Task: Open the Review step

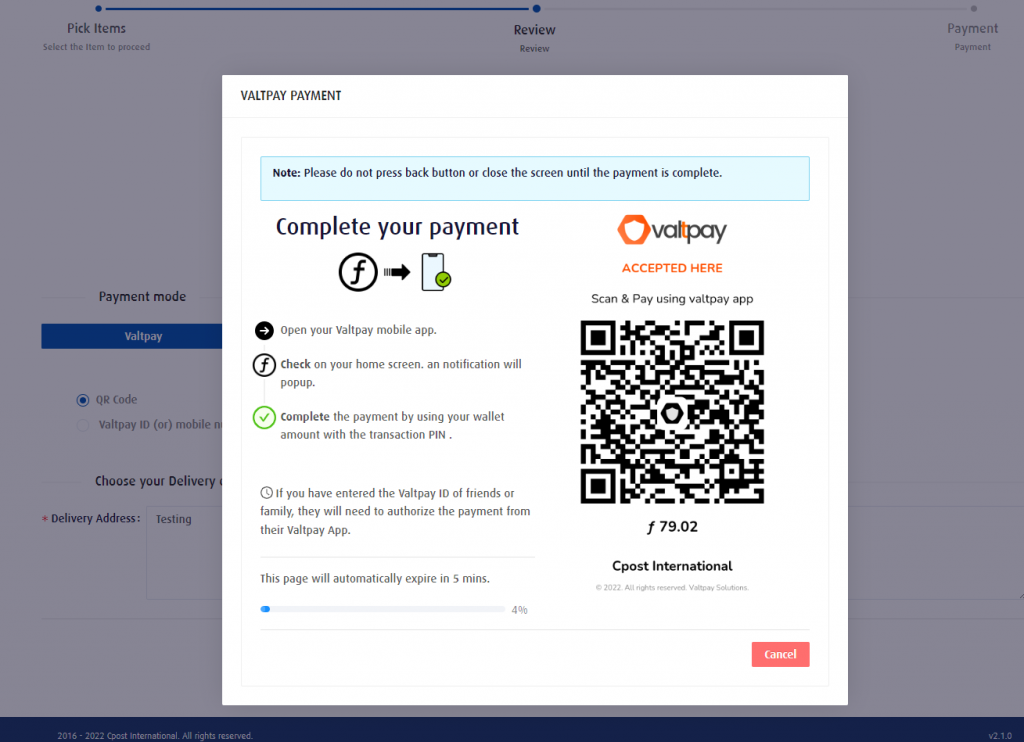Action: [x=535, y=30]
